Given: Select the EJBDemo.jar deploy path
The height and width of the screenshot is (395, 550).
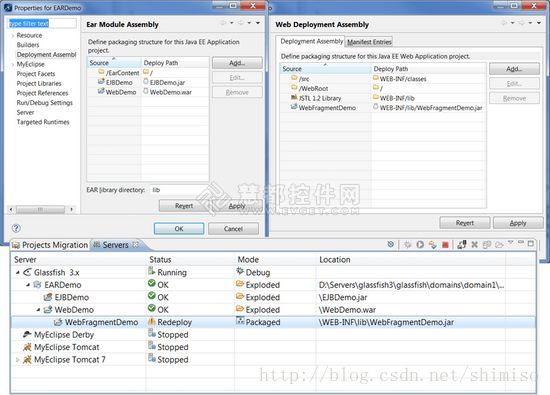Looking at the screenshot, I should point(167,82).
